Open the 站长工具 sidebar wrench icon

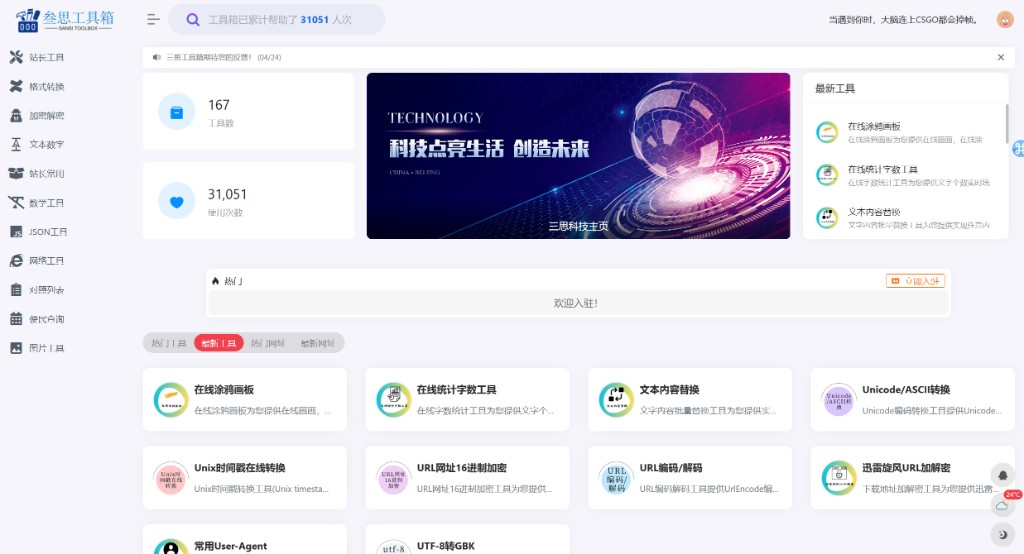16,57
